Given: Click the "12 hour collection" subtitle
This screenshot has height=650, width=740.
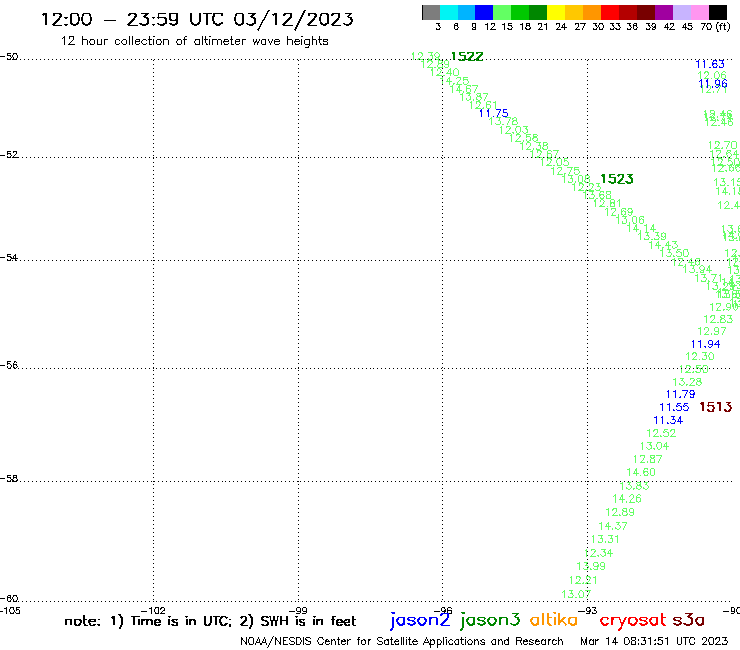Looking at the screenshot, I should [x=194, y=41].
